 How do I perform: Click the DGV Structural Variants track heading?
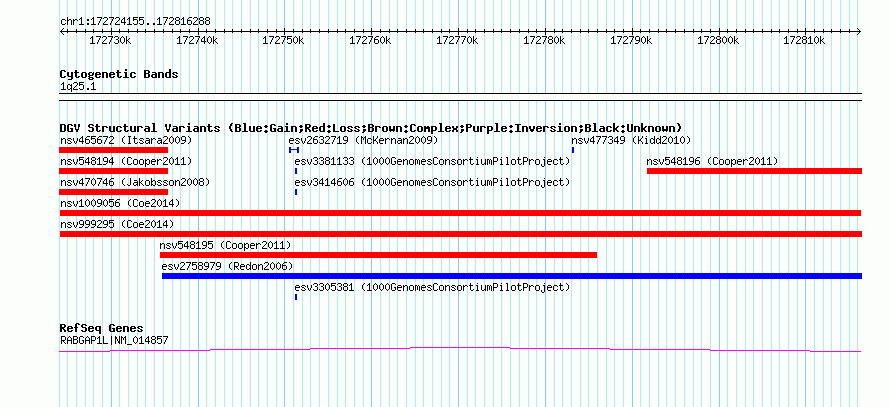(x=371, y=128)
